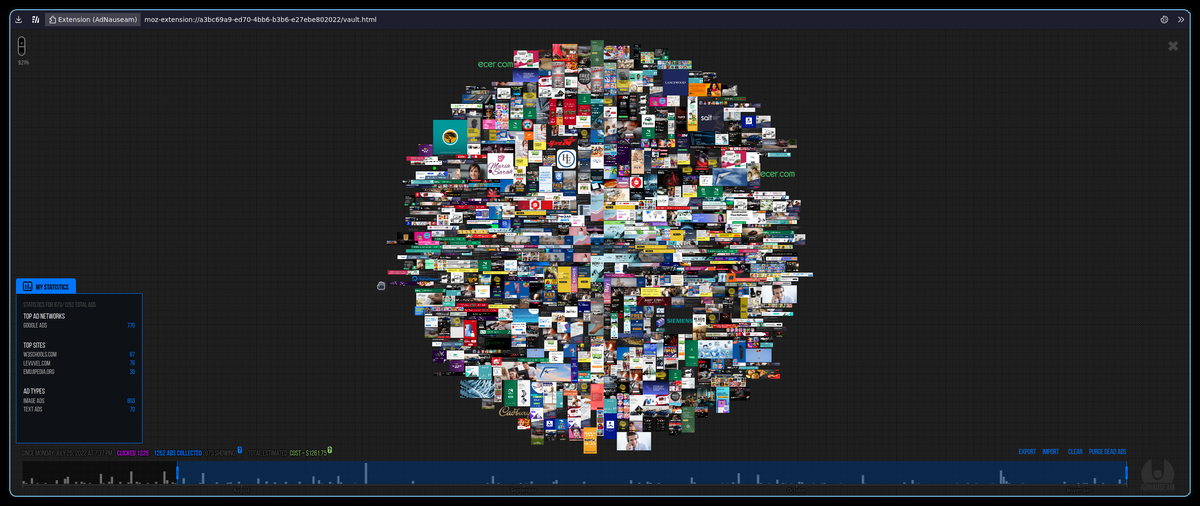Screen dimensions: 1200x506
Task: Click the Import link
Action: tap(1050, 452)
